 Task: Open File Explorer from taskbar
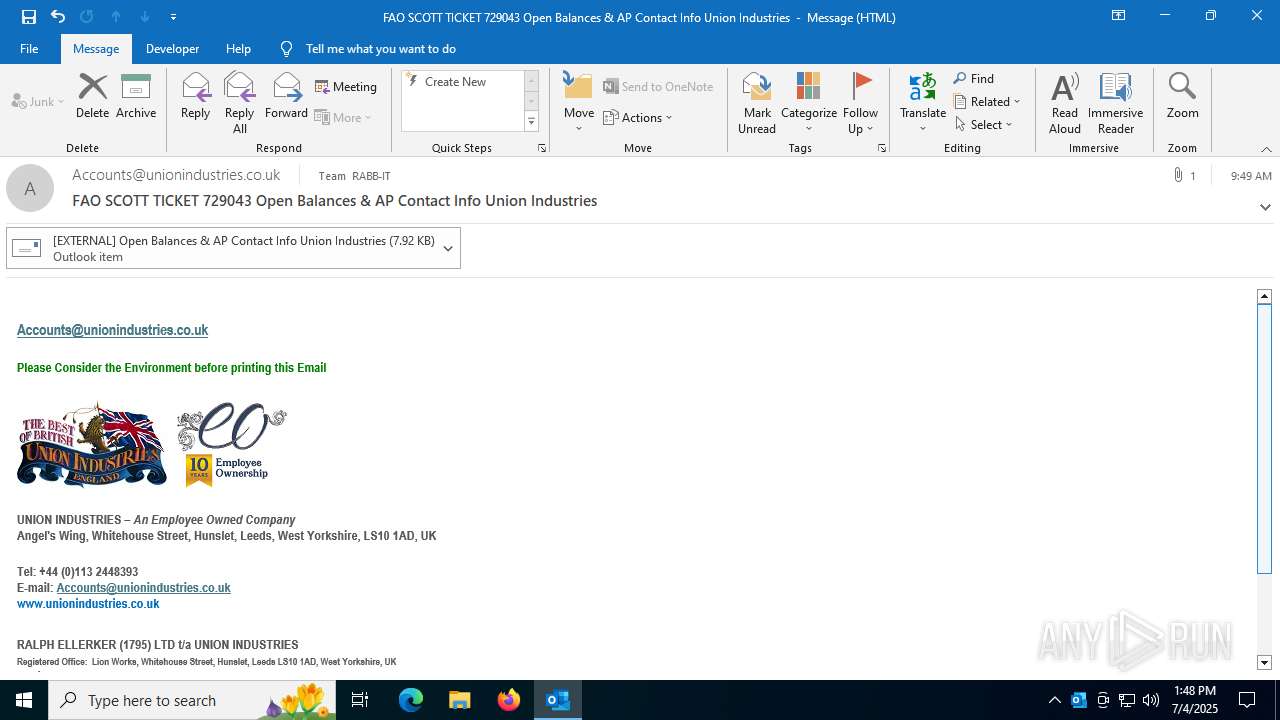click(x=460, y=700)
